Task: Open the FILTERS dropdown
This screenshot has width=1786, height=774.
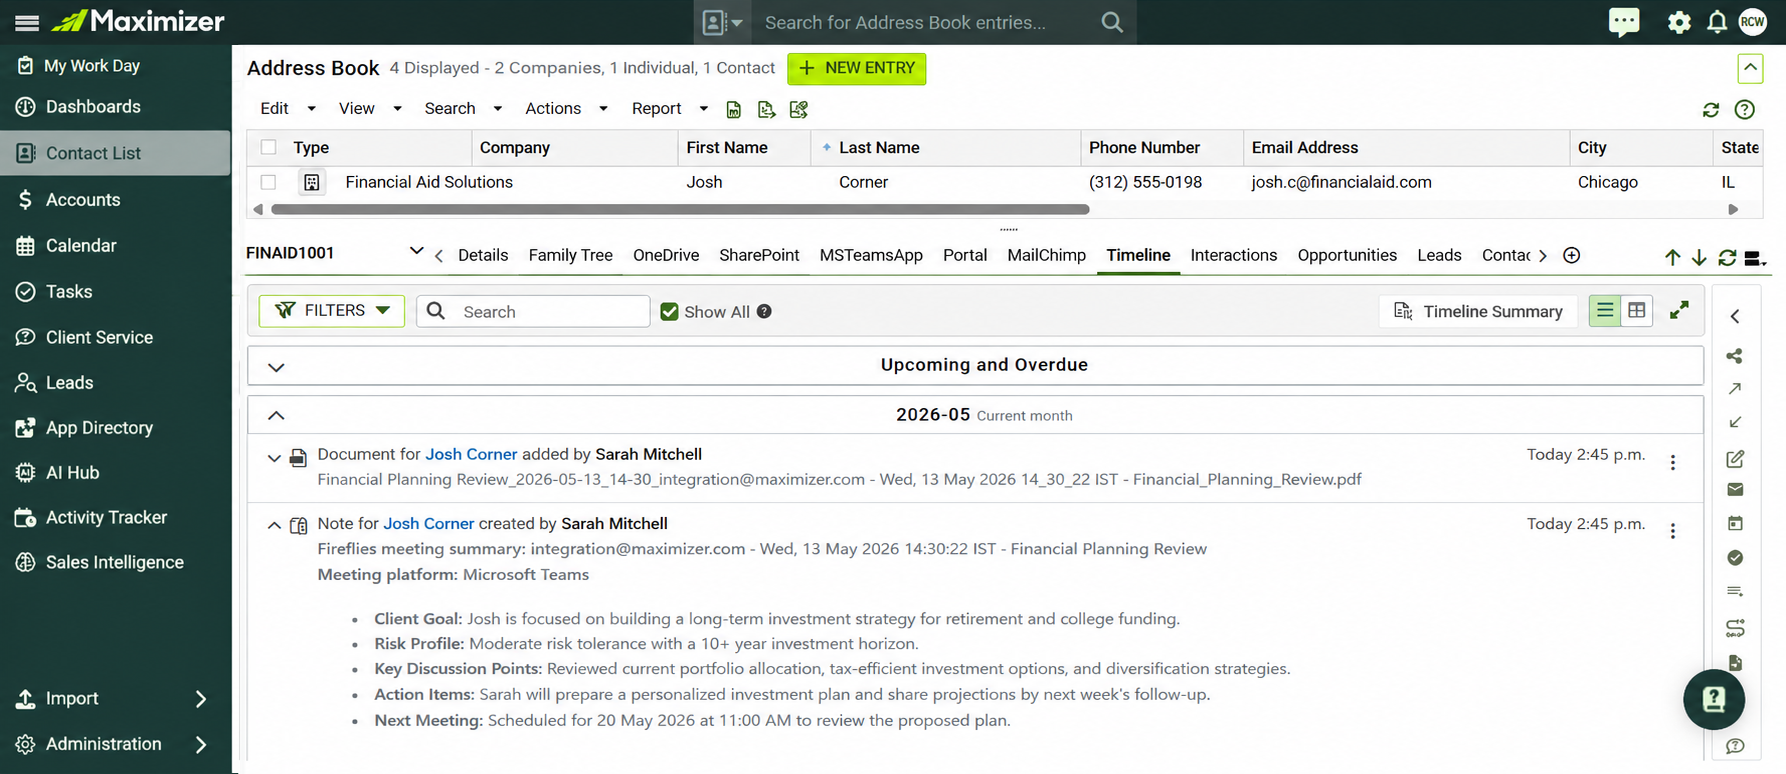Action: click(331, 311)
